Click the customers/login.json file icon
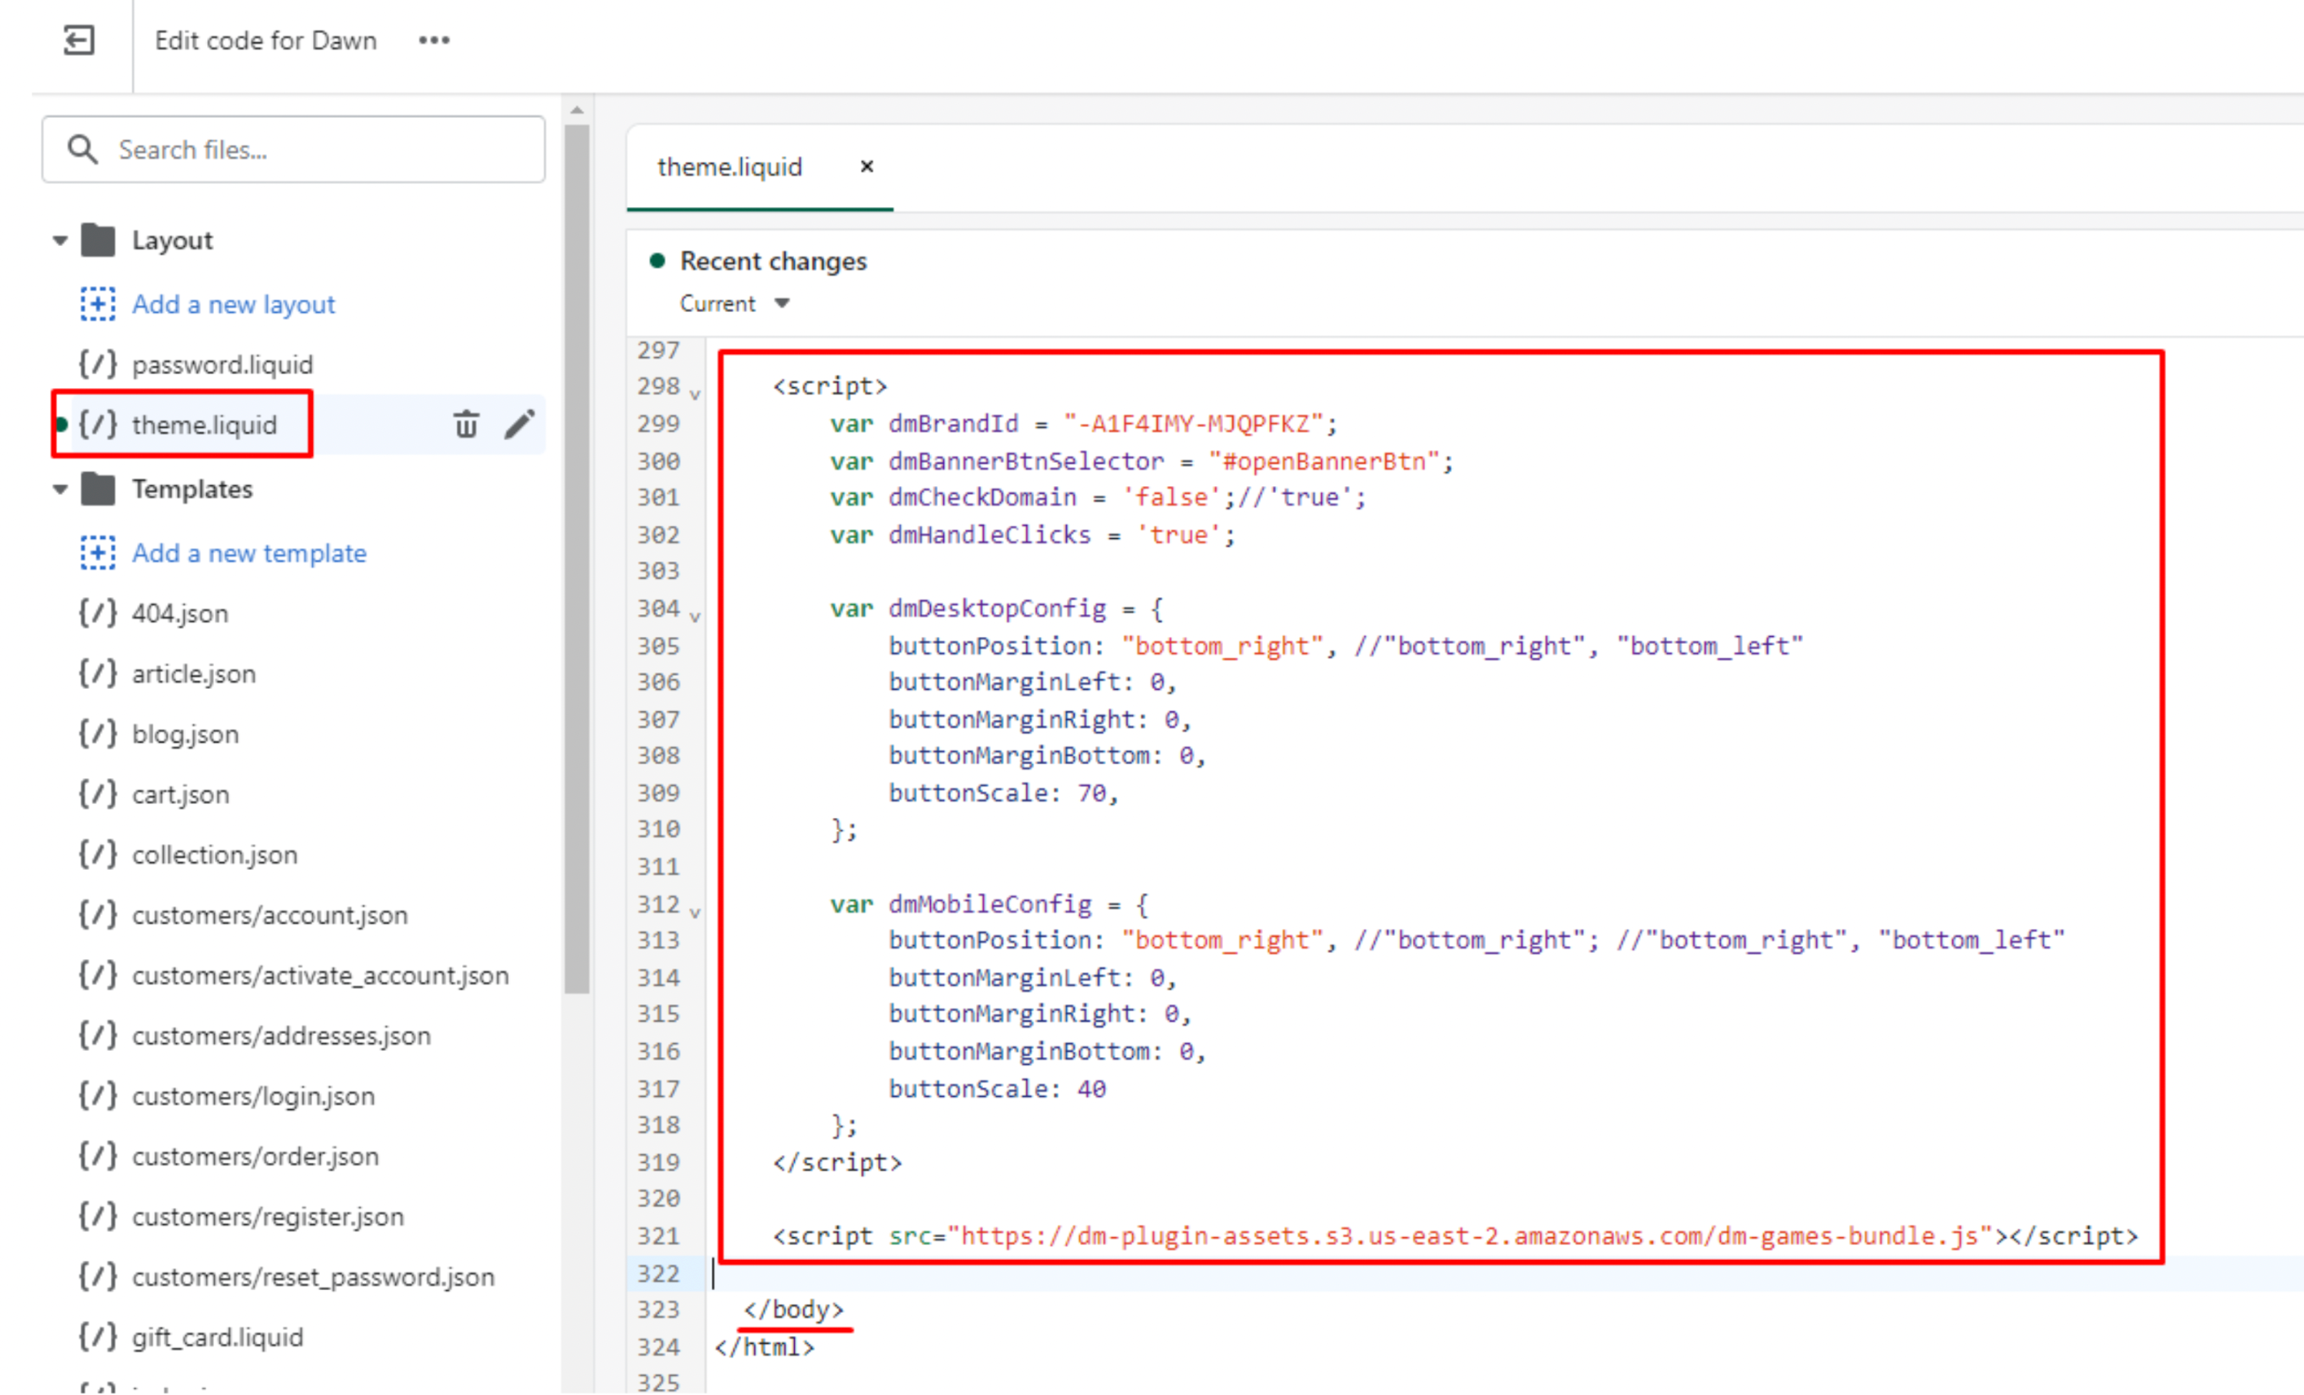Screen dimensions: 2304x1395 tap(98, 1096)
